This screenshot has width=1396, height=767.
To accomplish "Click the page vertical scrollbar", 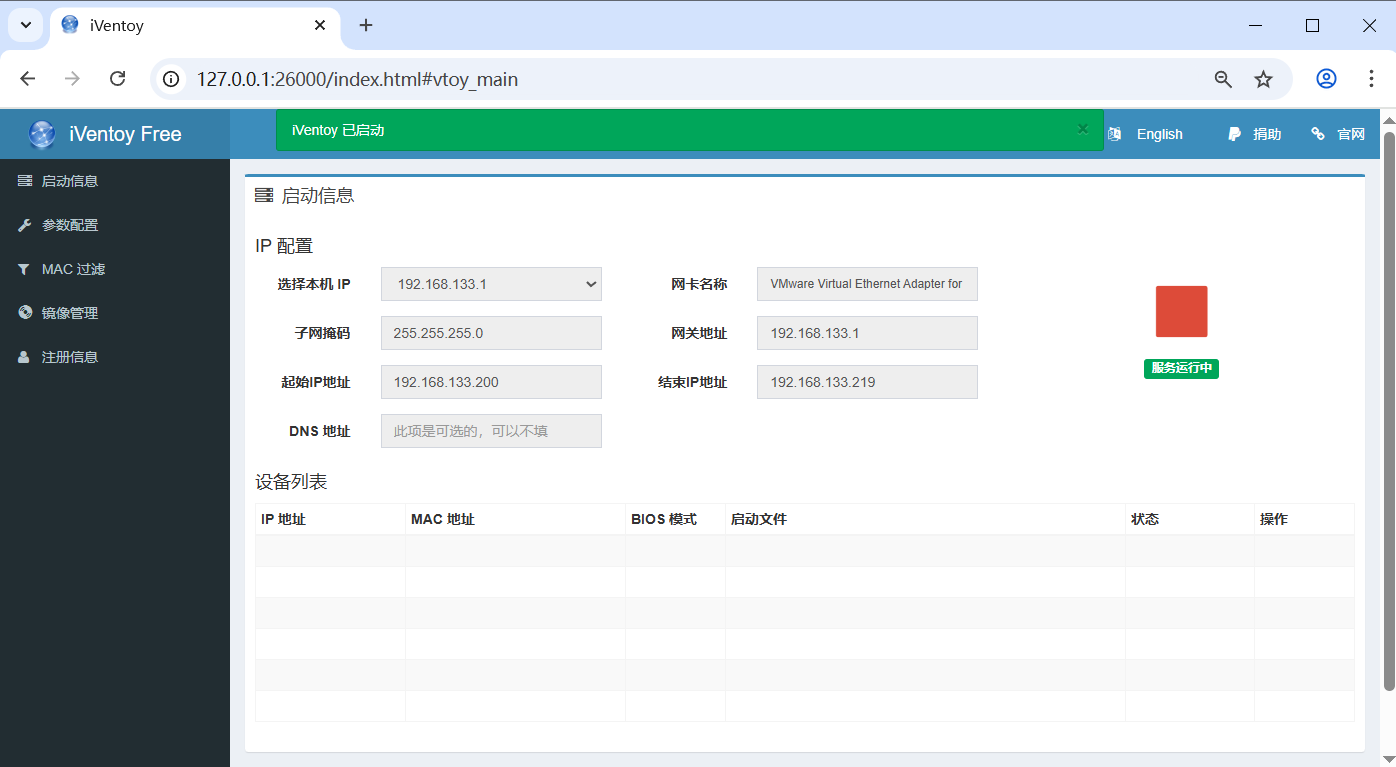I will click(1388, 410).
